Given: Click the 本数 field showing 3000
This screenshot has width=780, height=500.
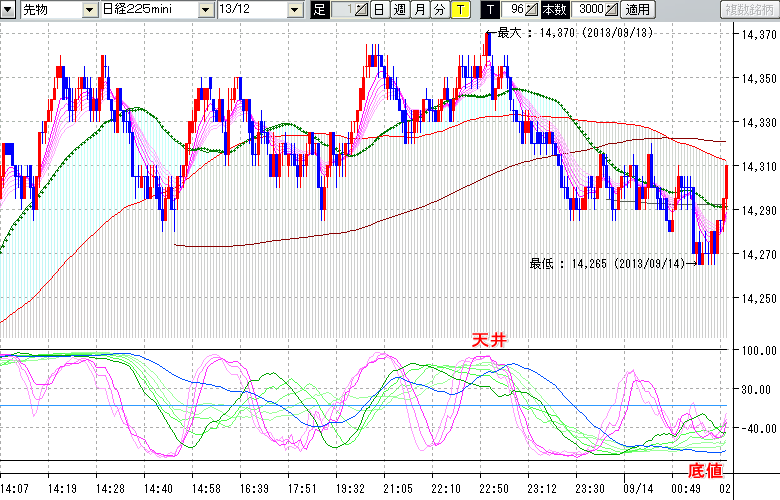Looking at the screenshot, I should 590,10.
